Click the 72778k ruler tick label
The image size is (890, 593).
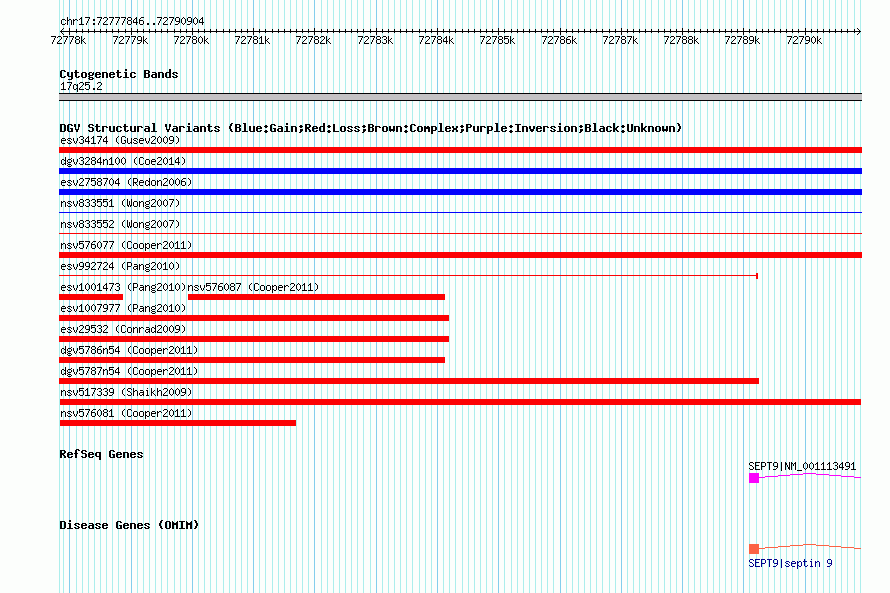pos(68,40)
